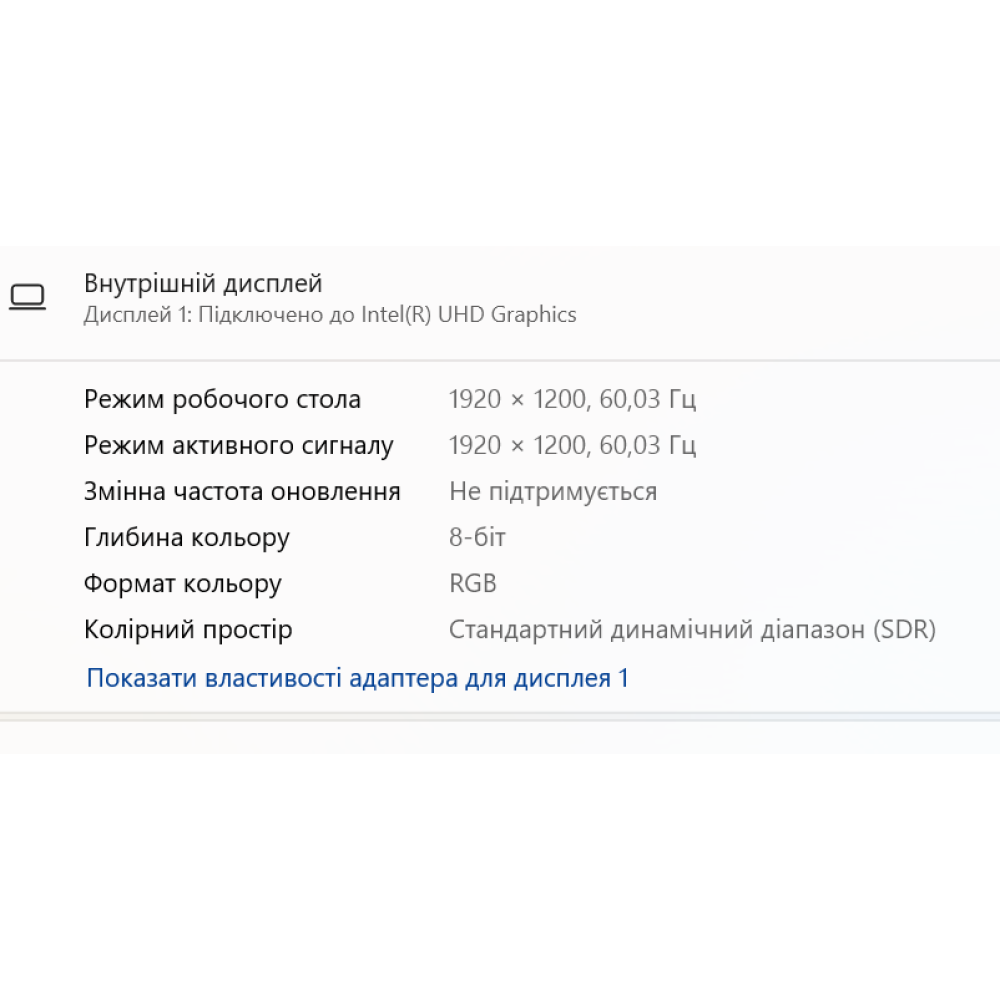Click the "Стандартний динамічний діапазон (SDR)" value

pos(693,629)
